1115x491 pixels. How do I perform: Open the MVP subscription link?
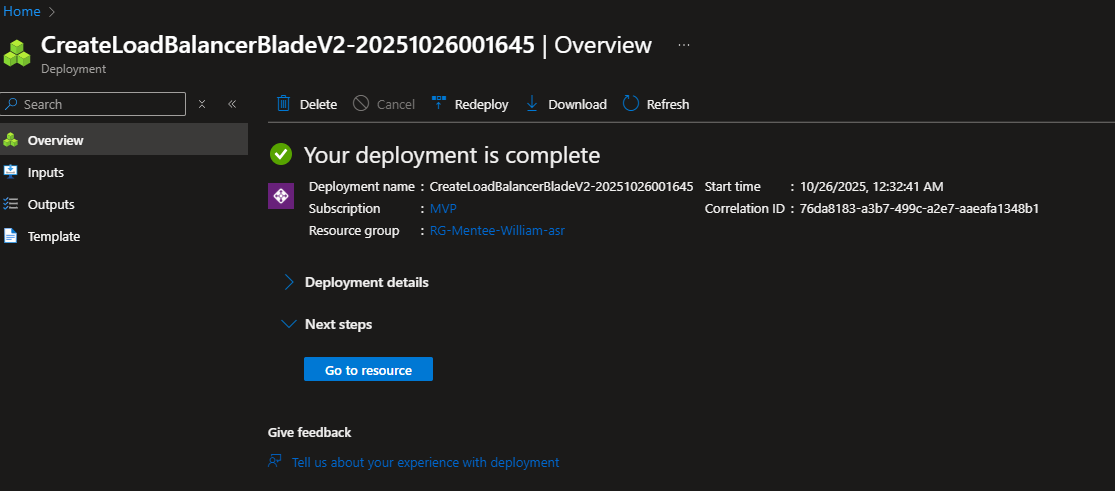point(442,209)
